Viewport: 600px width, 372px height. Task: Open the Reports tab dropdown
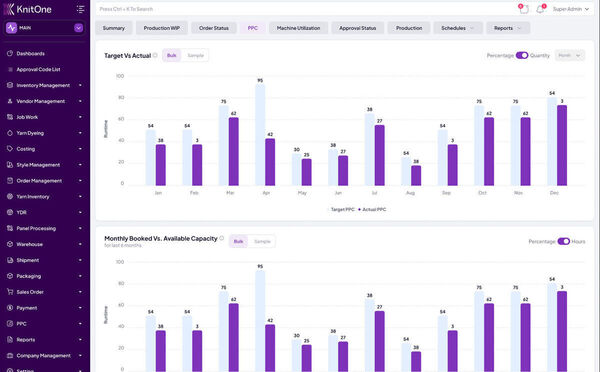point(508,28)
